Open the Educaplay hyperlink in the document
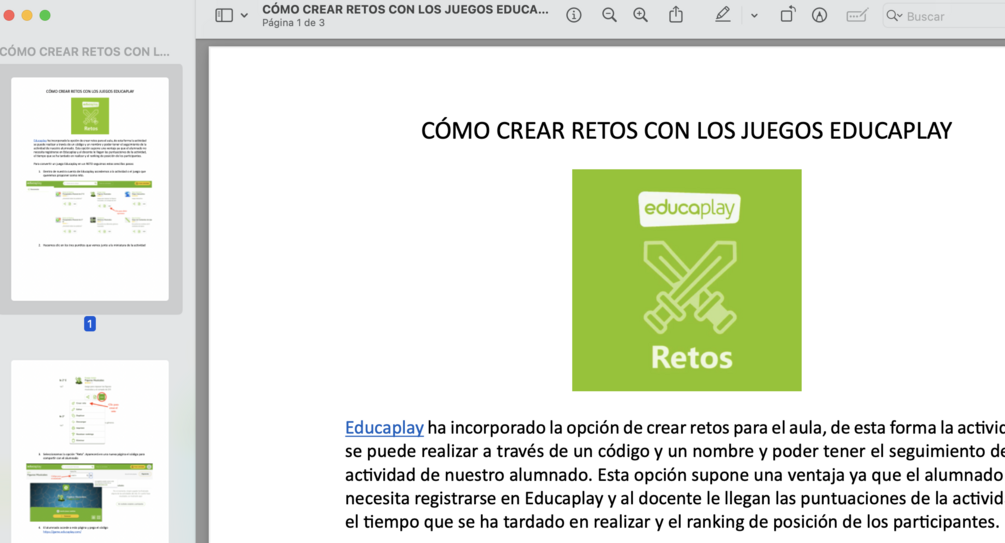This screenshot has width=1005, height=543. tap(384, 428)
